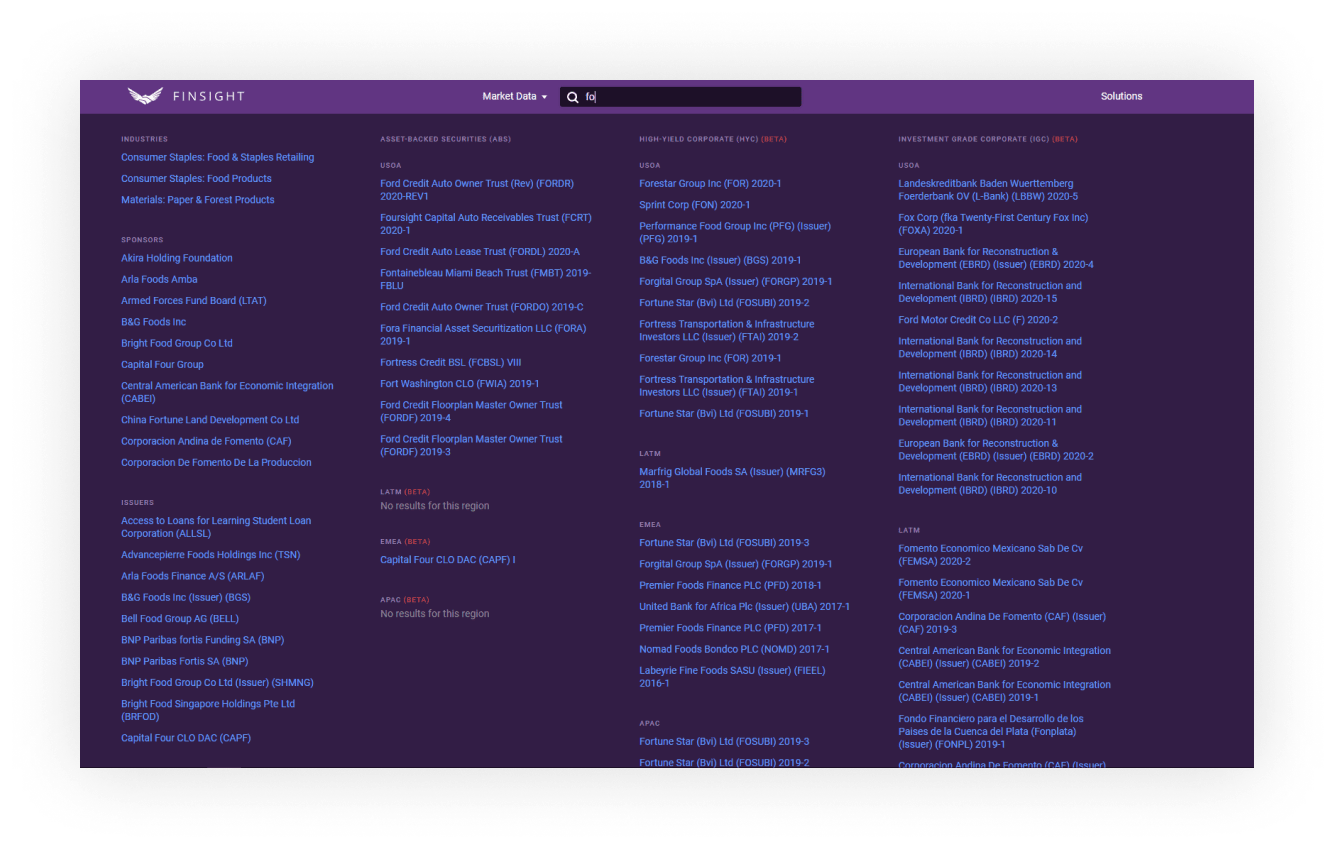Select Advancepierre Foods Holdings Inc (TSN)
The height and width of the screenshot is (848, 1334).
coord(210,555)
